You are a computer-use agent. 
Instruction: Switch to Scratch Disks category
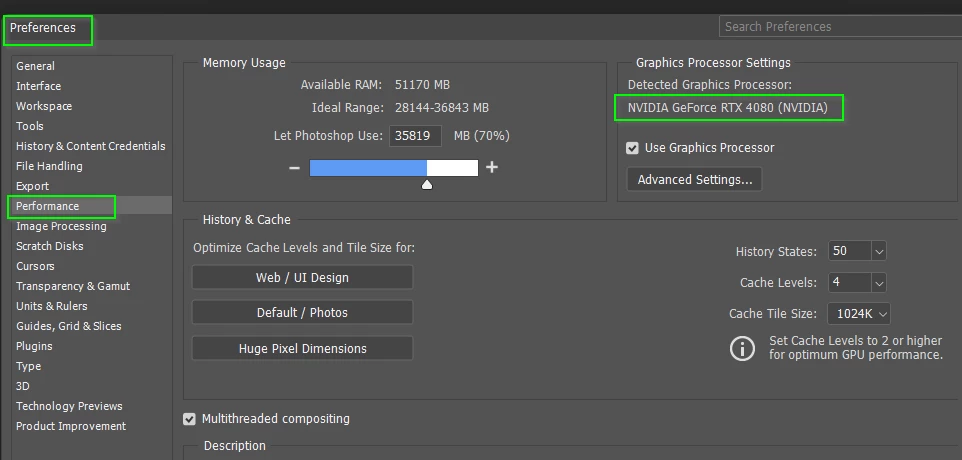(50, 246)
